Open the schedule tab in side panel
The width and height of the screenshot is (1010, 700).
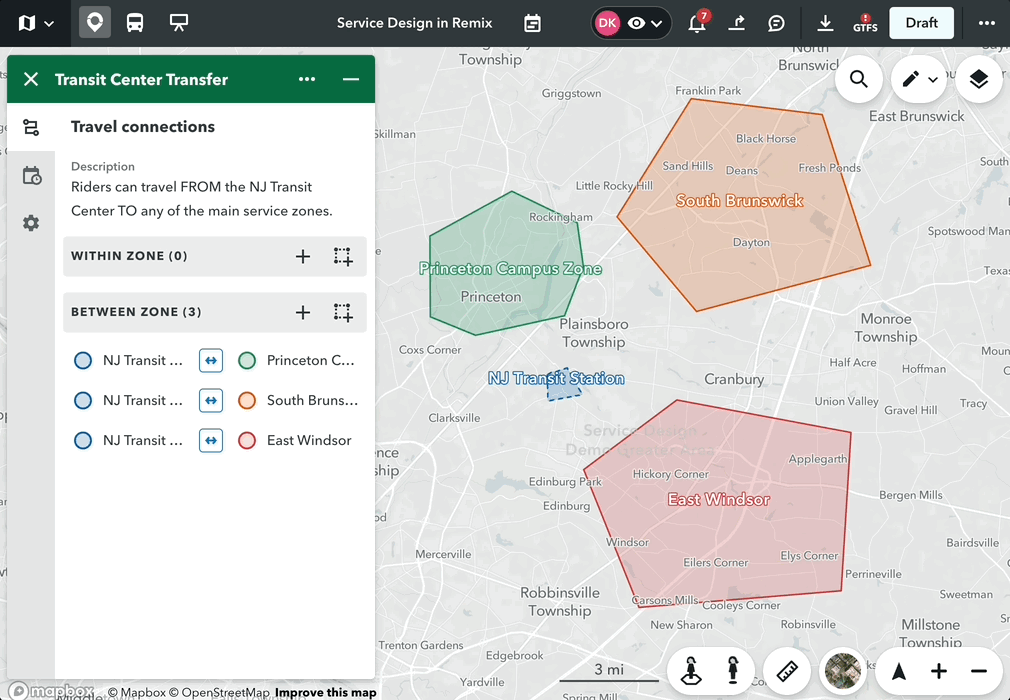point(31,176)
